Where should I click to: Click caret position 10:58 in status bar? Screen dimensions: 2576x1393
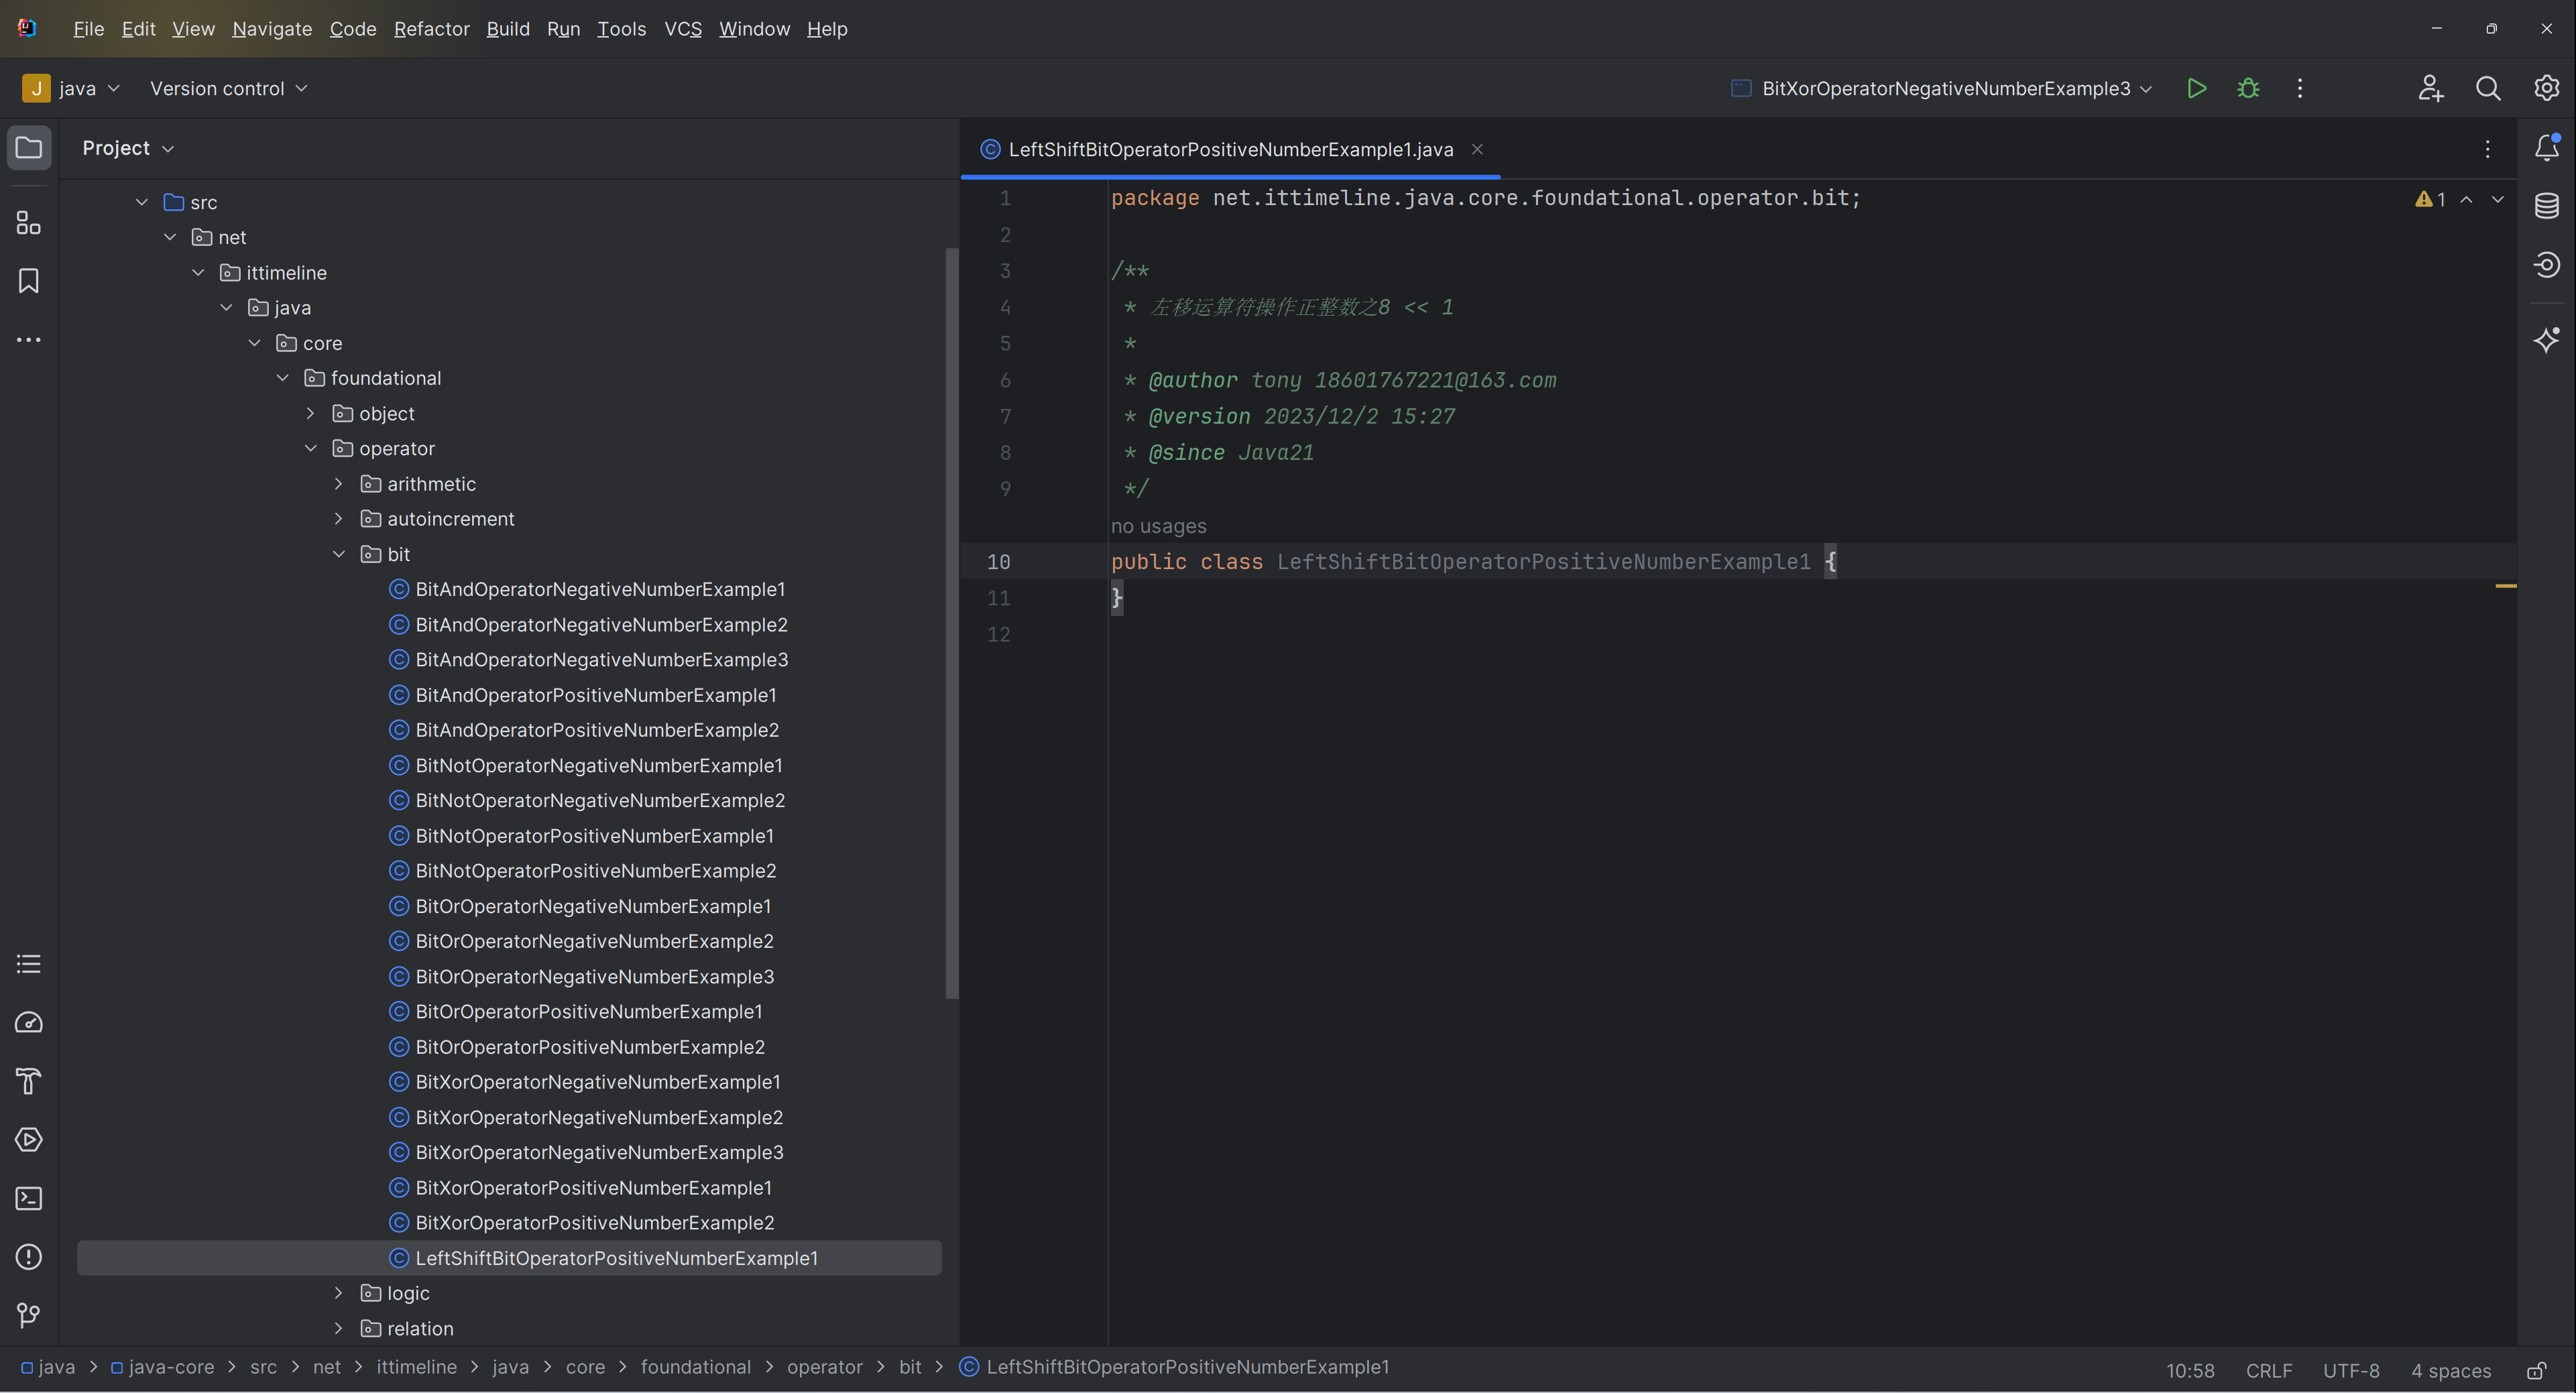point(2189,1370)
